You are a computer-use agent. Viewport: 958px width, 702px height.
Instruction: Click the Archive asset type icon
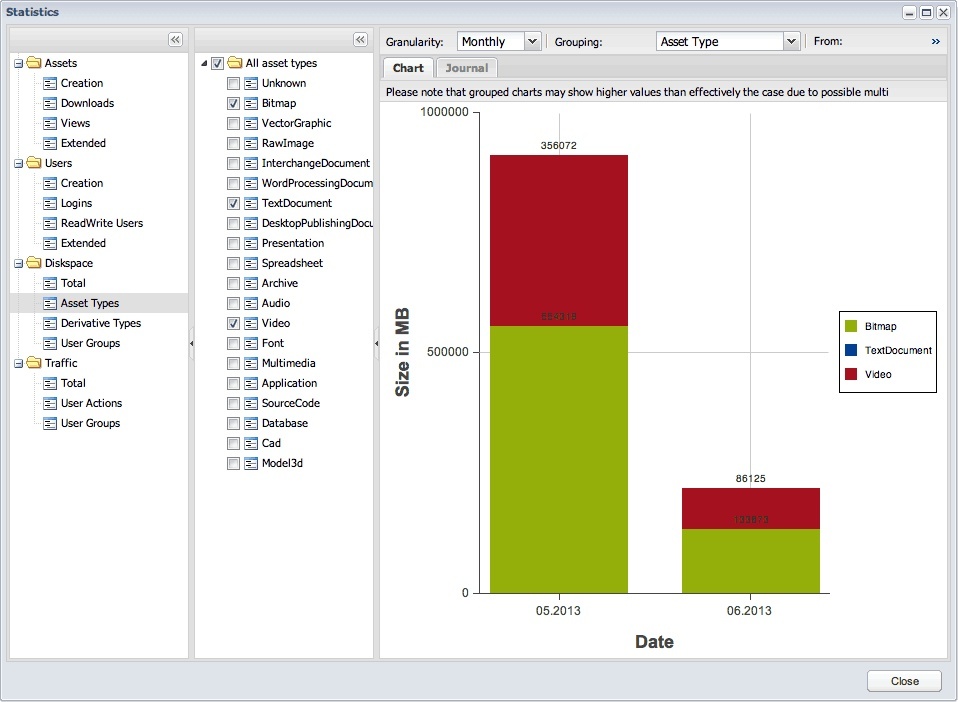pos(250,283)
